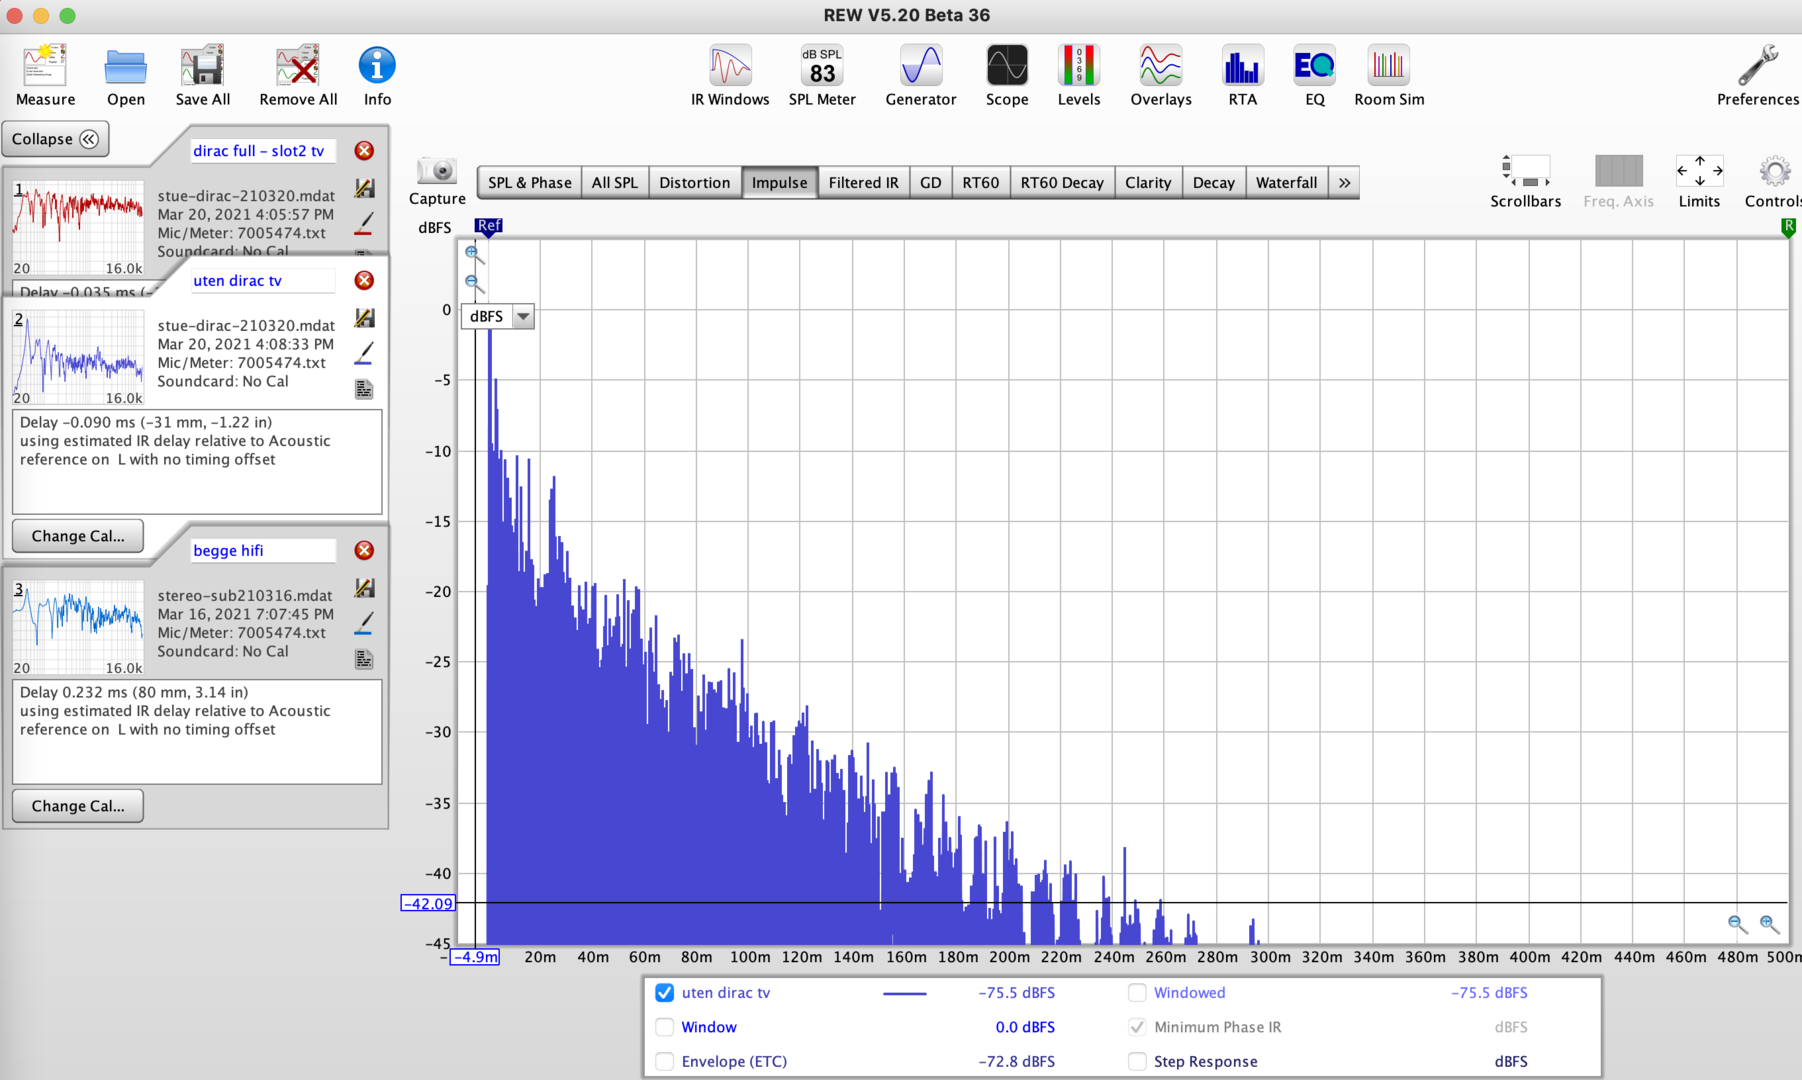The image size is (1802, 1080).
Task: Zoom out on vertical axis magnifier
Action: coord(474,284)
